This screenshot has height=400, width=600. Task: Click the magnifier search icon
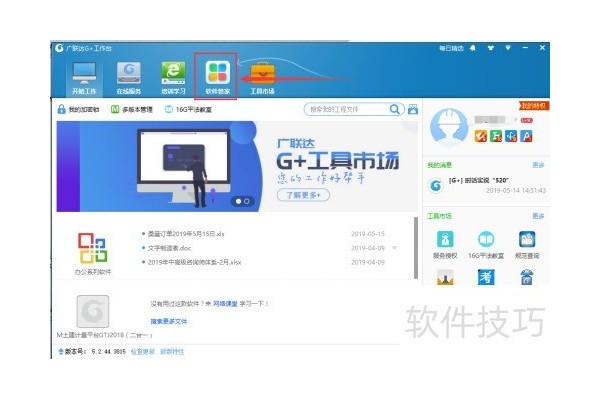pos(395,109)
